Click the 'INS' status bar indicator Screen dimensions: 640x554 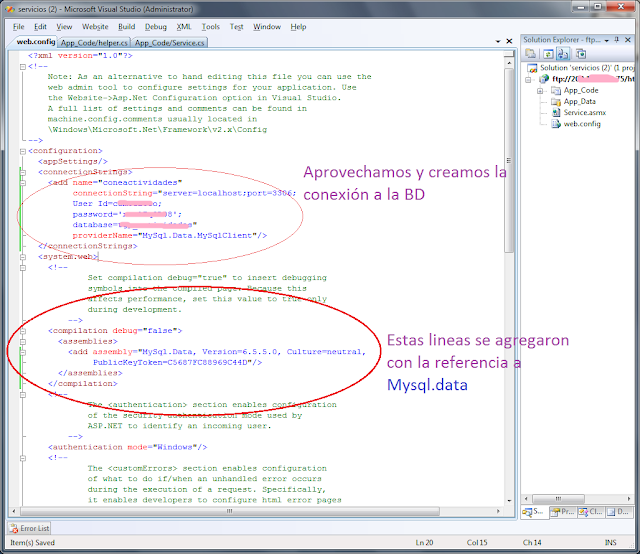[611, 543]
